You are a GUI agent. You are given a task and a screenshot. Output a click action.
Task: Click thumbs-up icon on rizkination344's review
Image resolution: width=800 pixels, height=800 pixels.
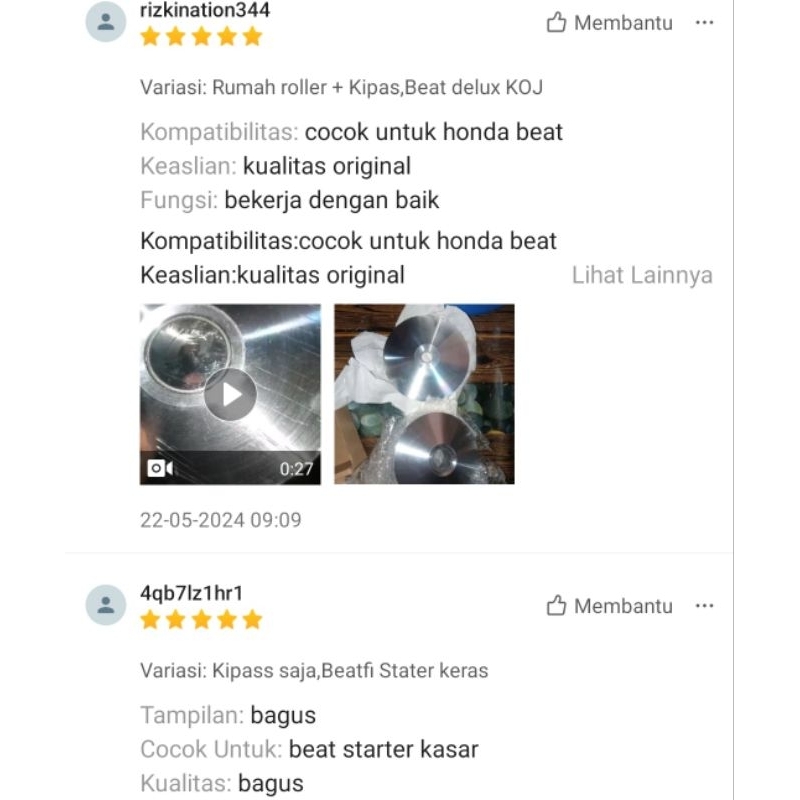556,22
